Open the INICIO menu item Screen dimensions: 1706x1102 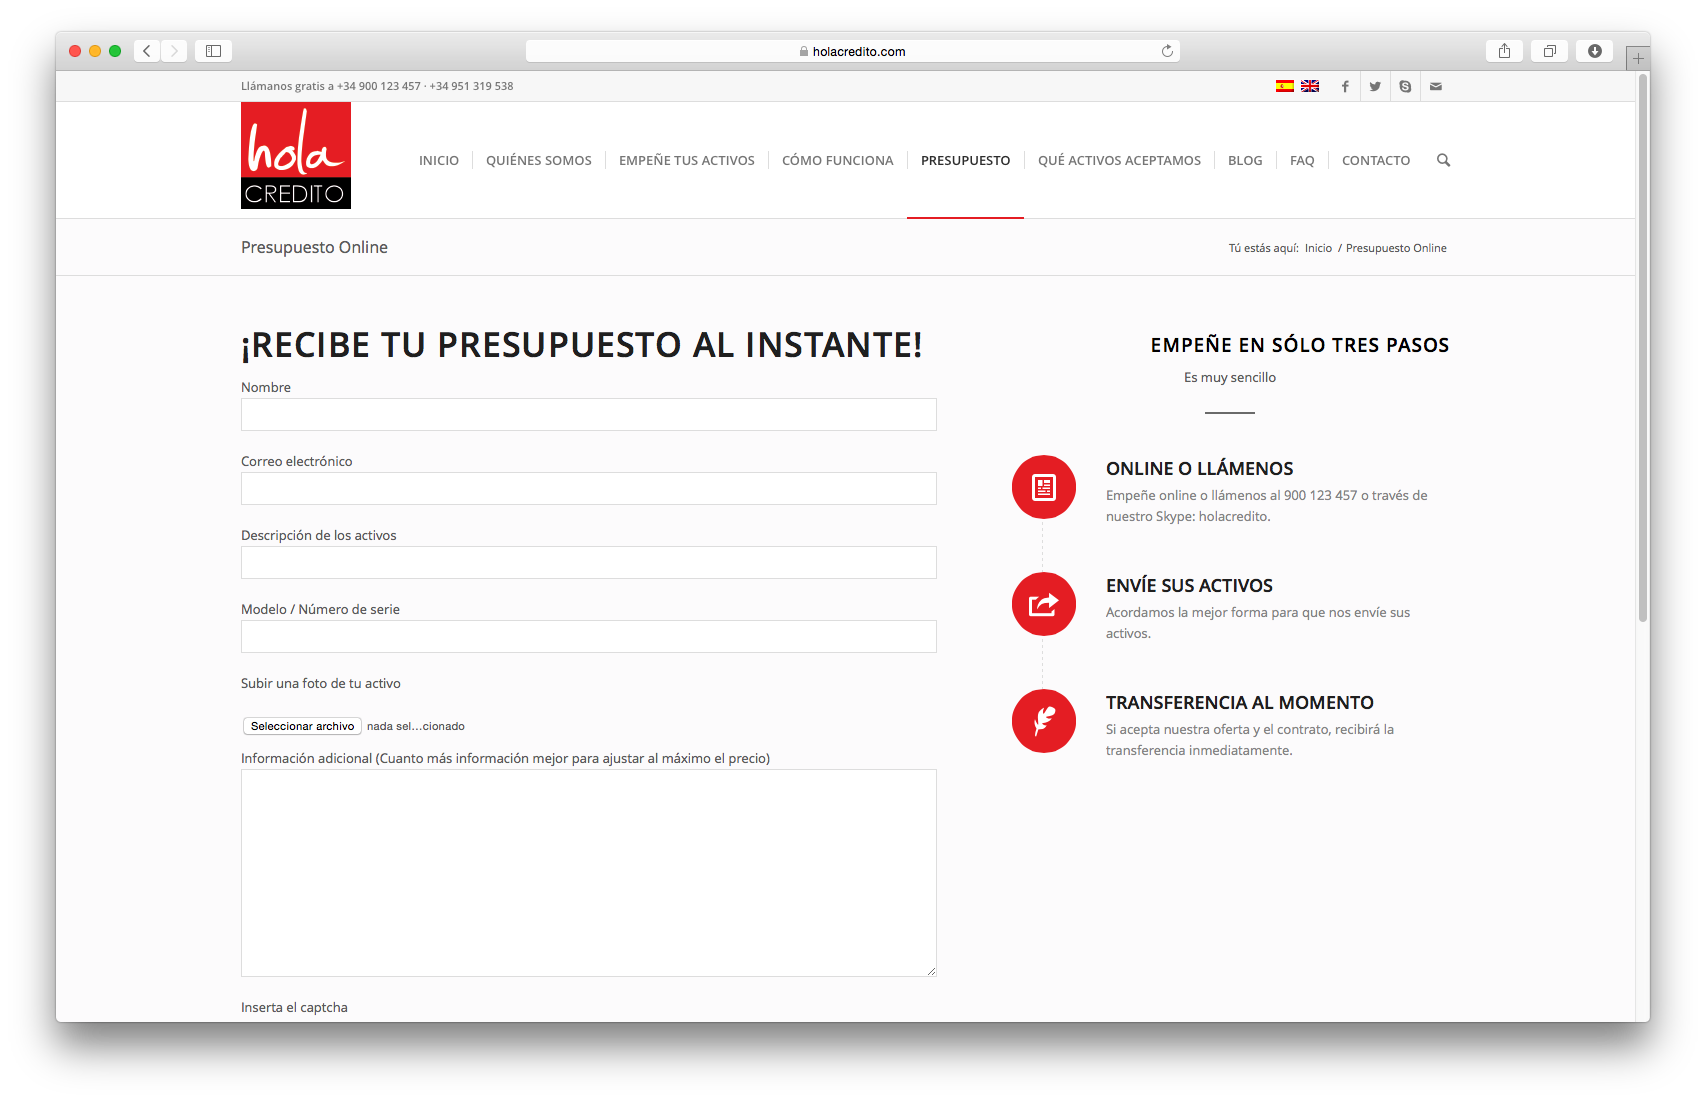tap(439, 160)
